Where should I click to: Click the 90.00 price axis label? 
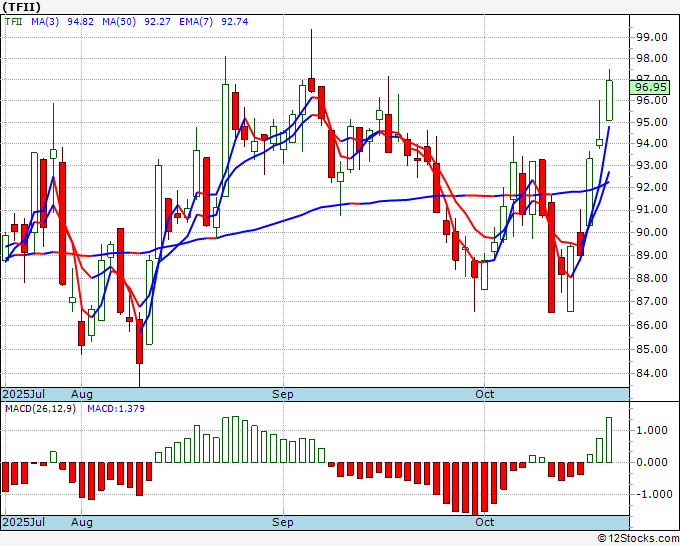click(651, 232)
